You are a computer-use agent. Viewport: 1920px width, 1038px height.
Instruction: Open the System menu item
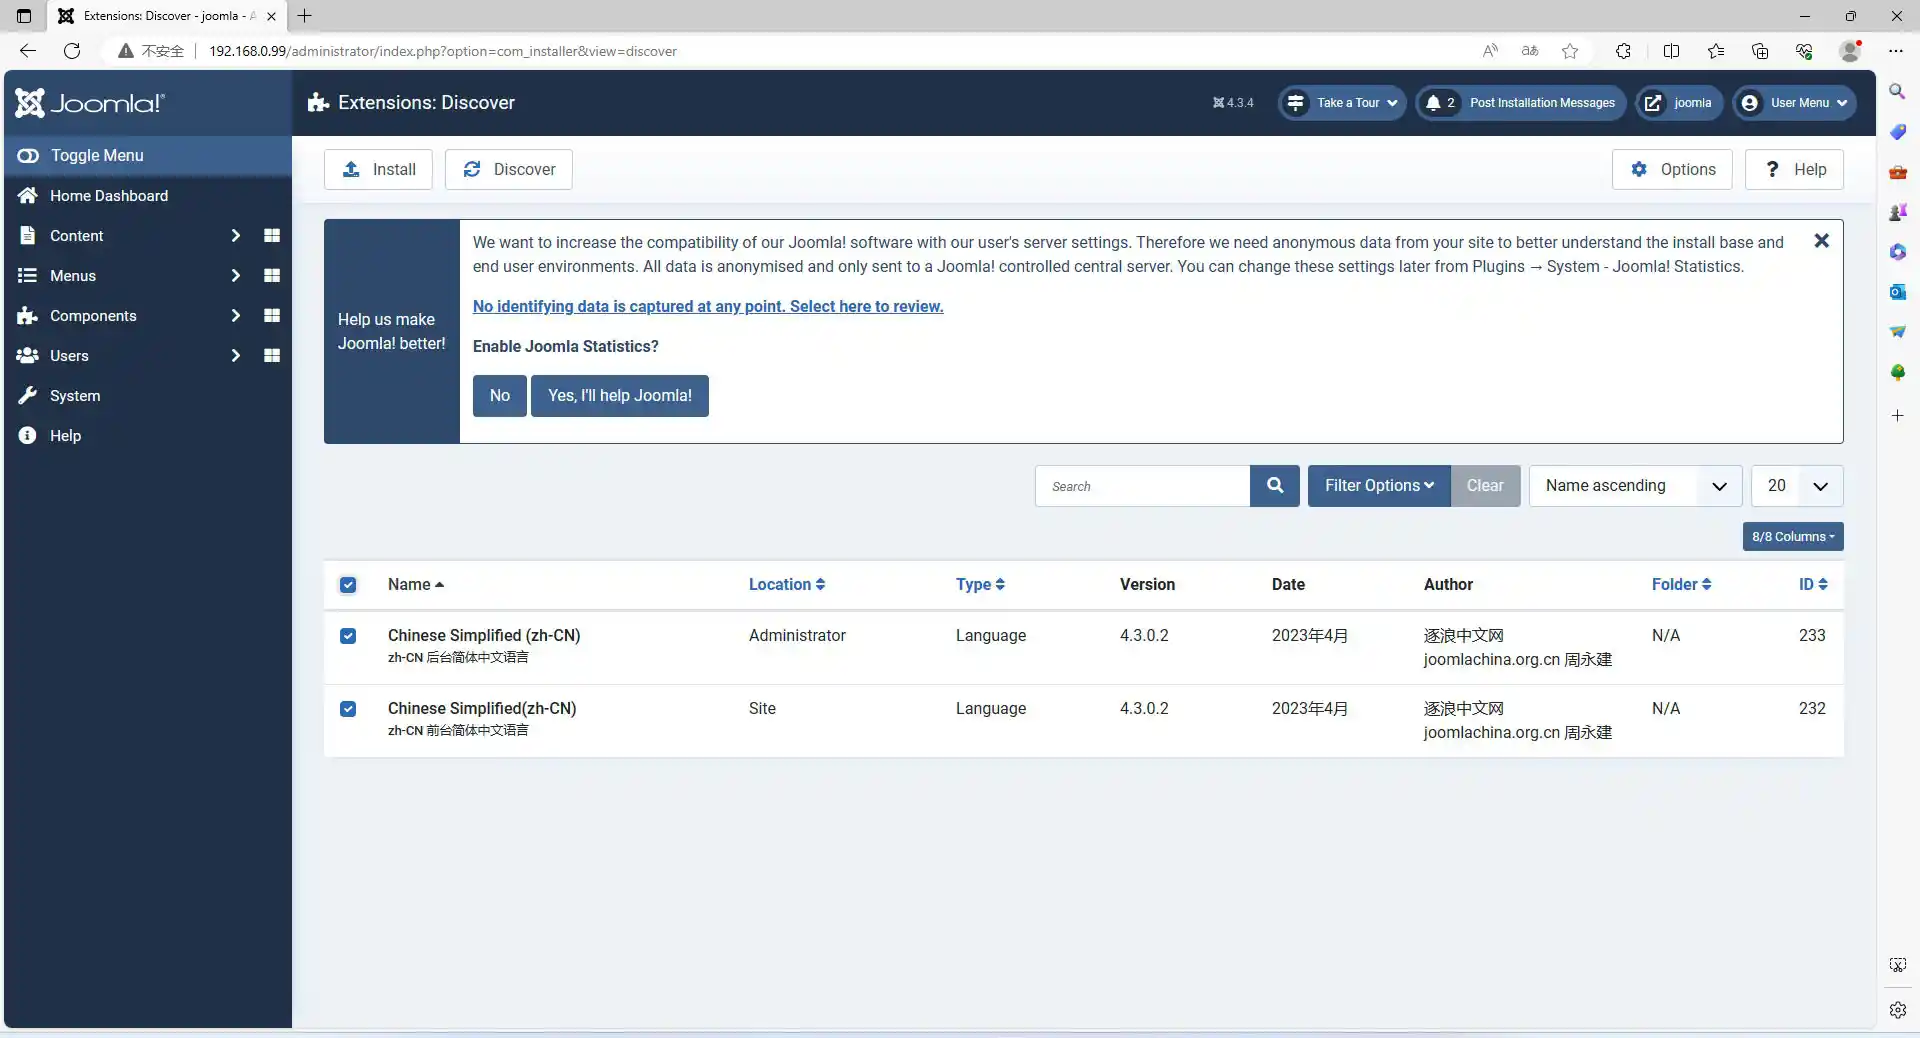point(75,396)
